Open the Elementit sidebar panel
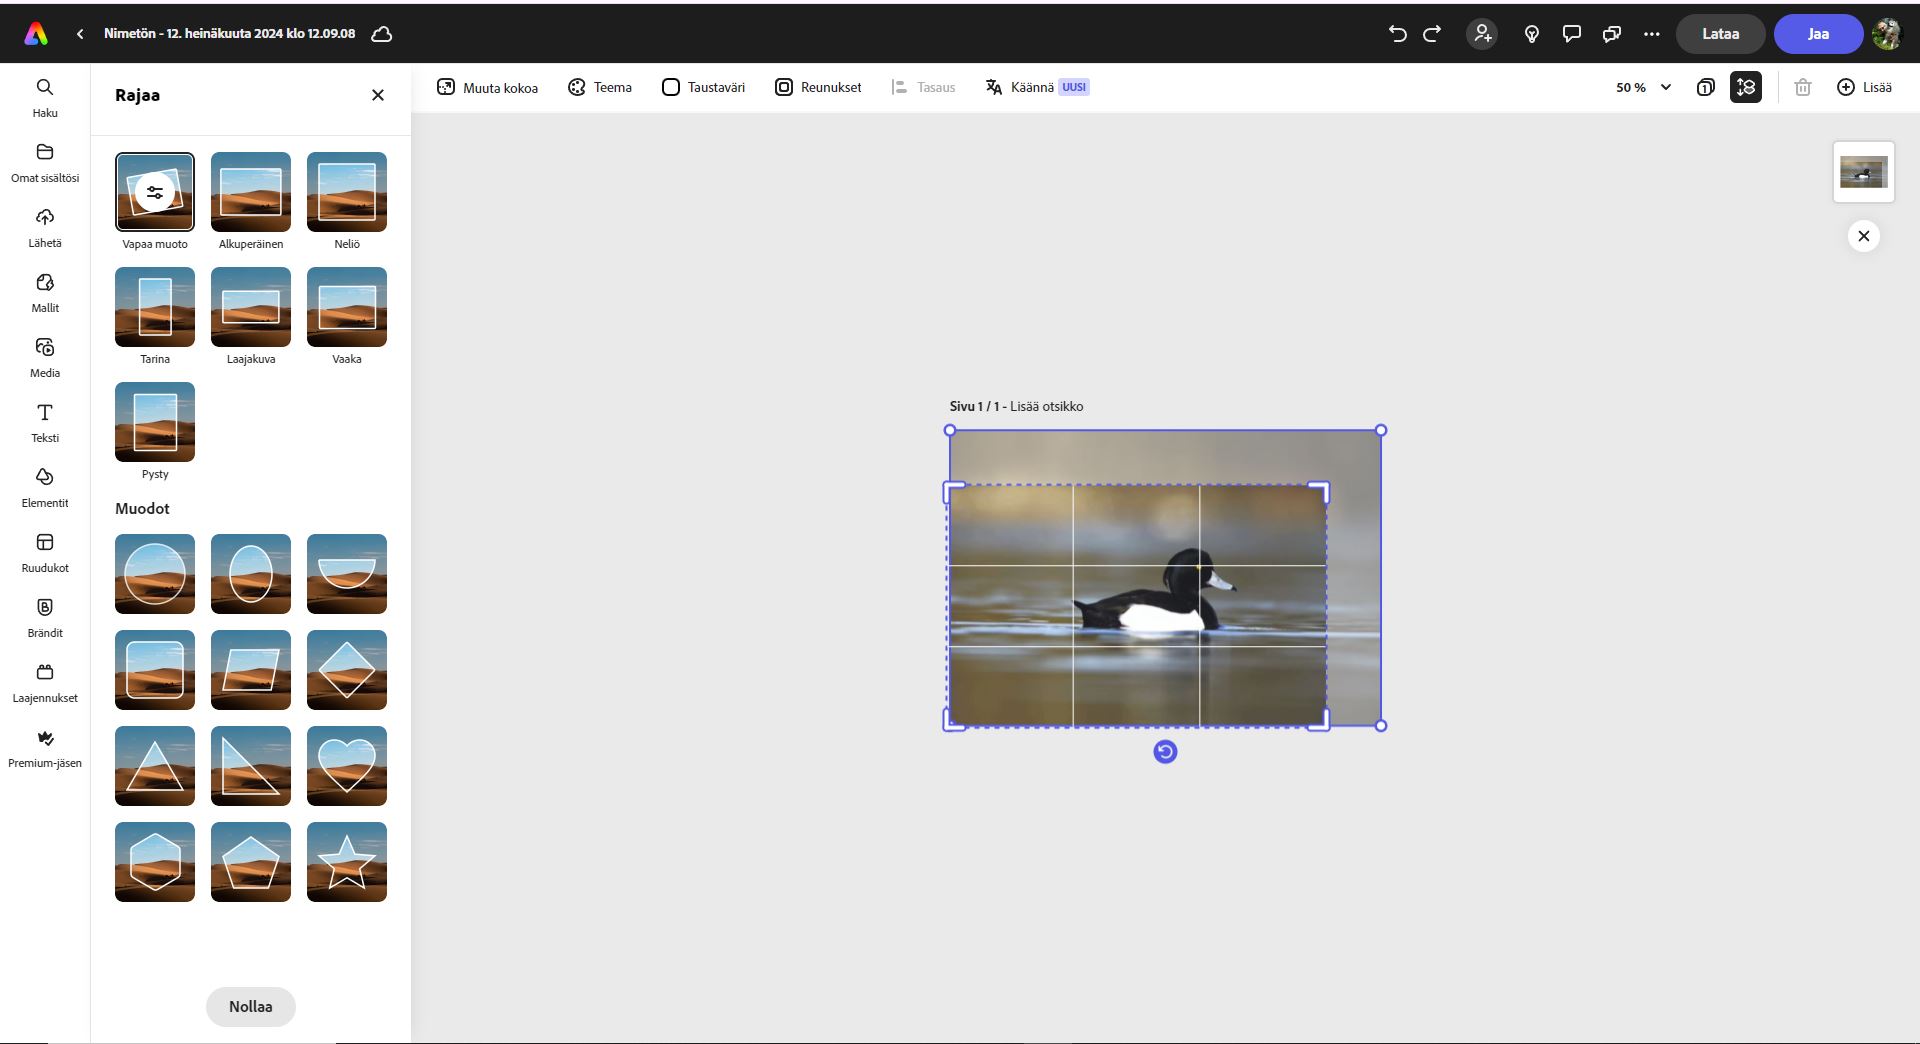 click(45, 487)
